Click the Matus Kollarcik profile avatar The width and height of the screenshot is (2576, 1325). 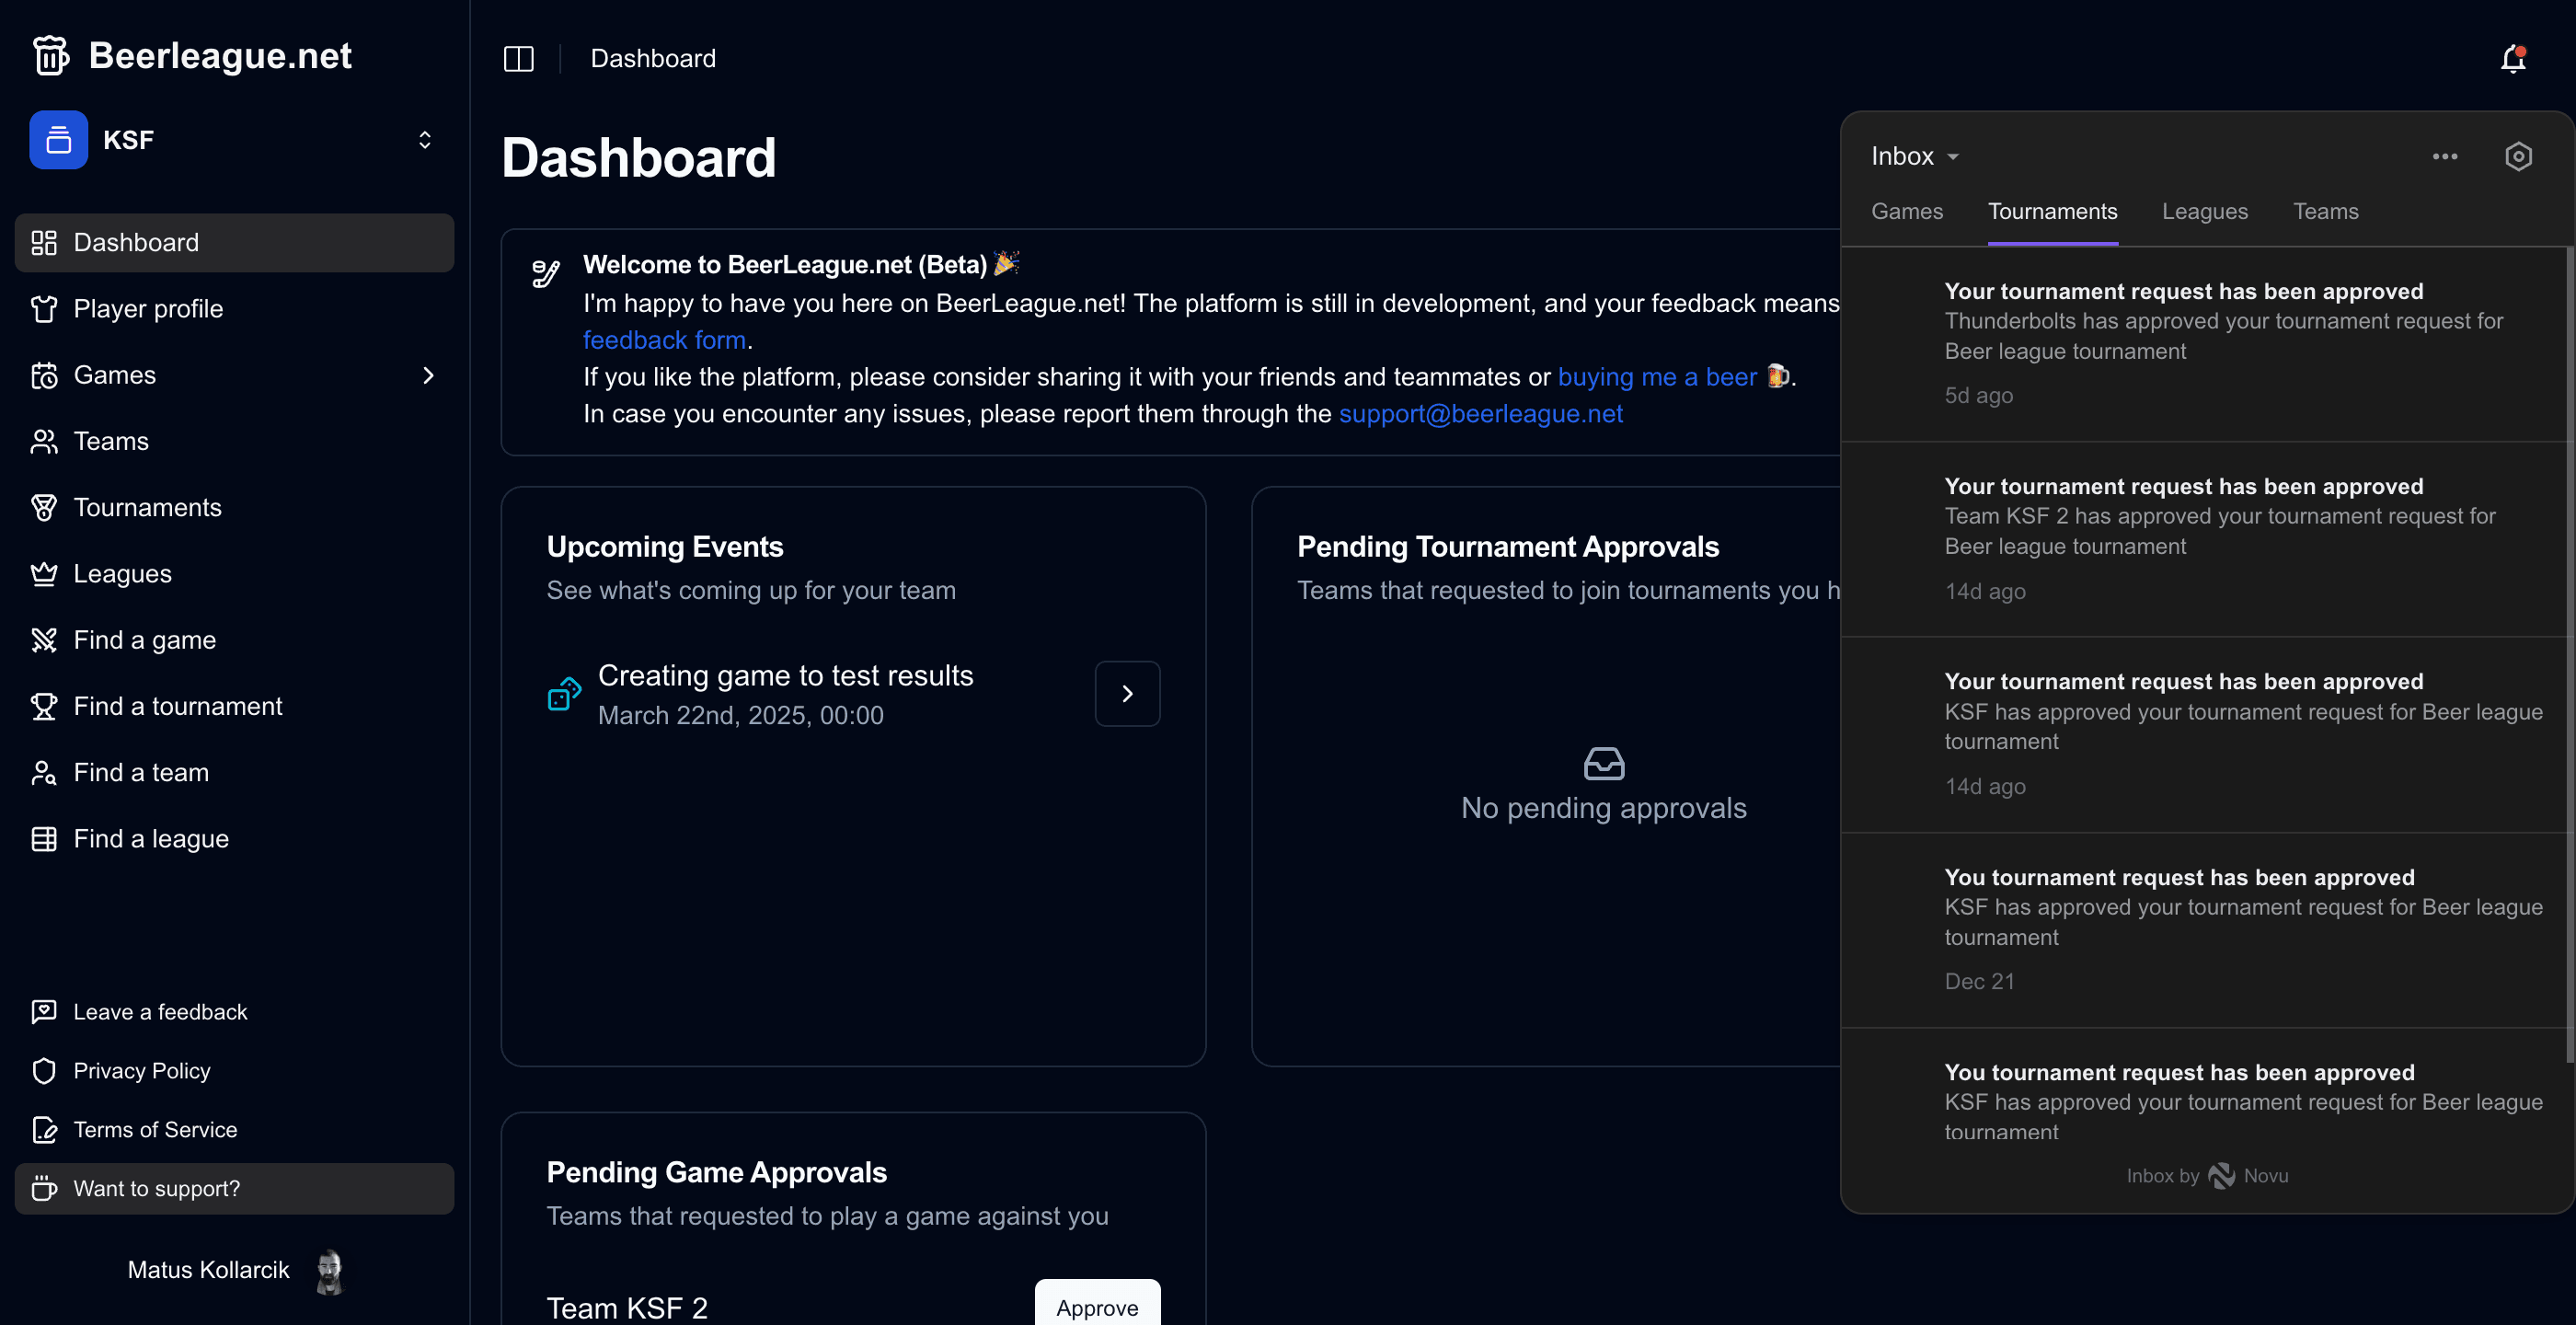coord(329,1271)
